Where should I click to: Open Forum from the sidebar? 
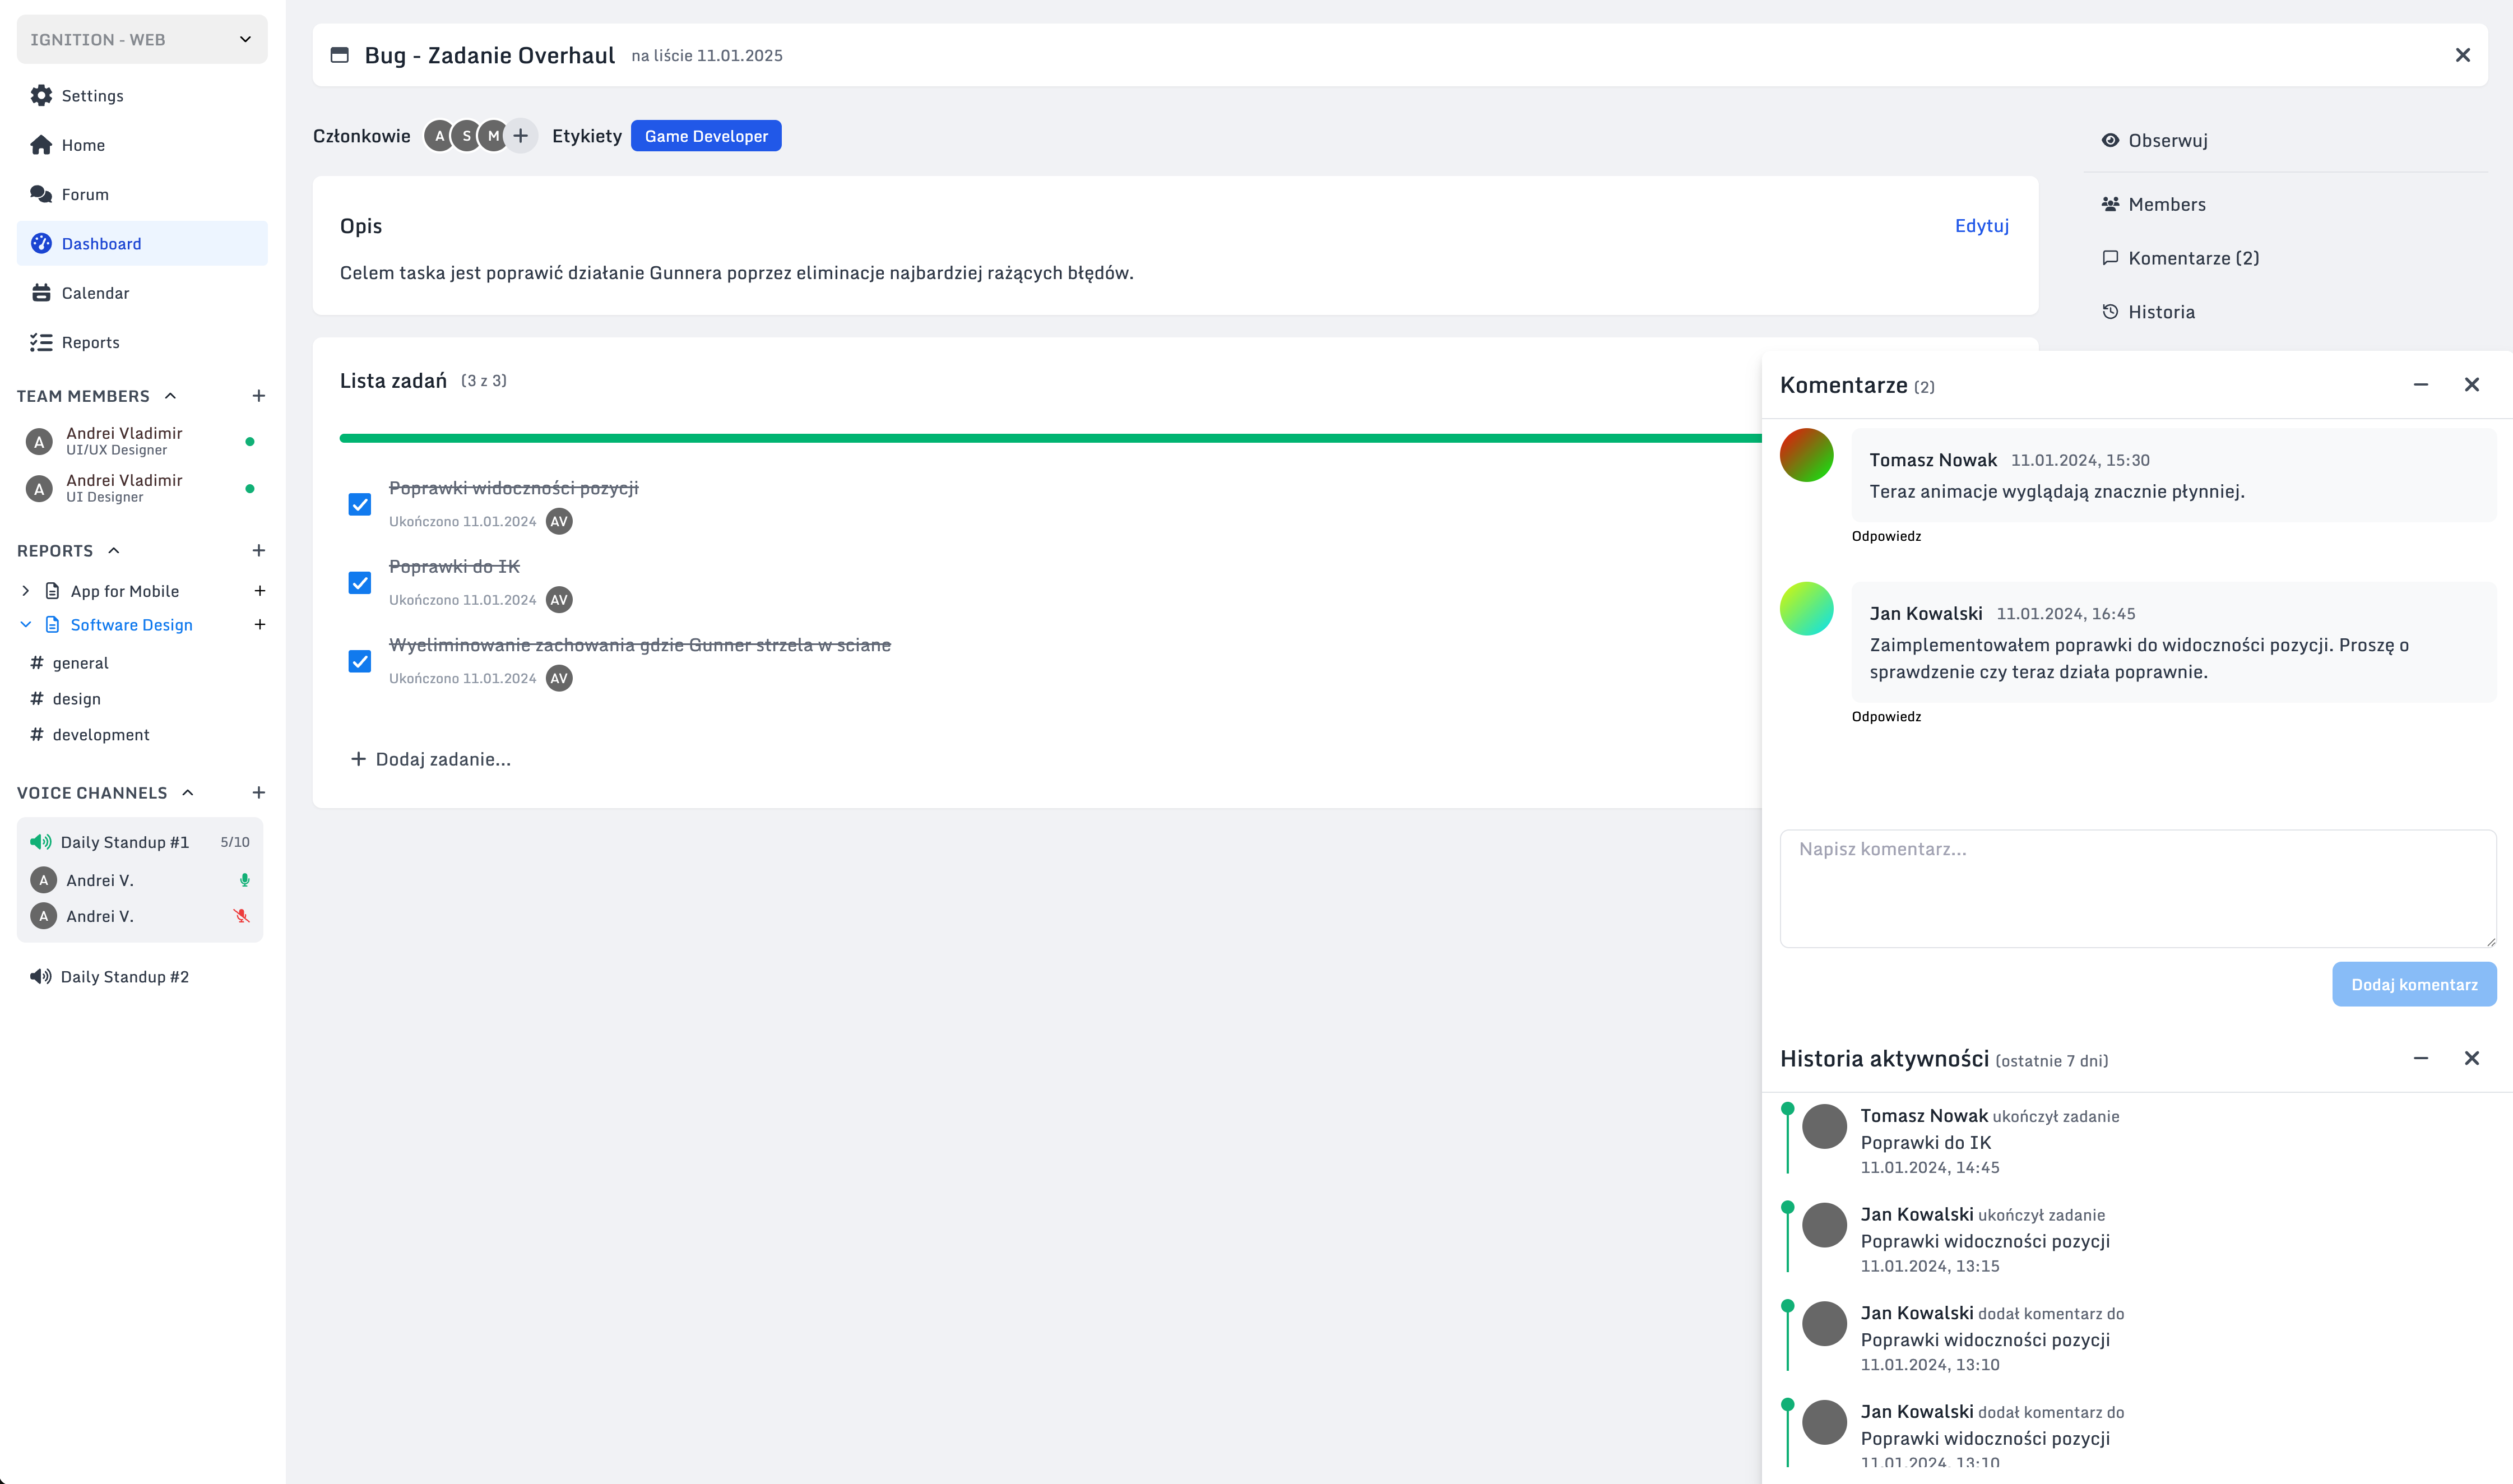(x=84, y=194)
